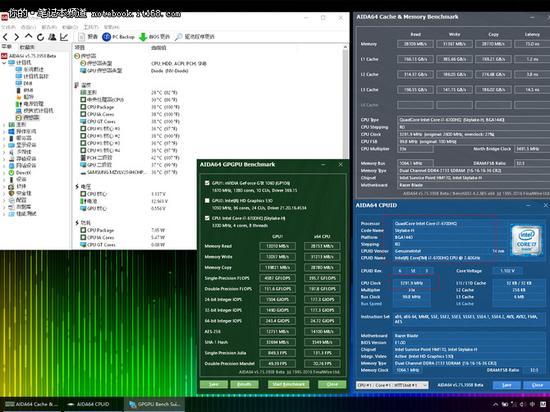Image resolution: width=550 pixels, height=412 pixels.
Task: Collapse the 计算机 tree node
Action: click(4, 62)
